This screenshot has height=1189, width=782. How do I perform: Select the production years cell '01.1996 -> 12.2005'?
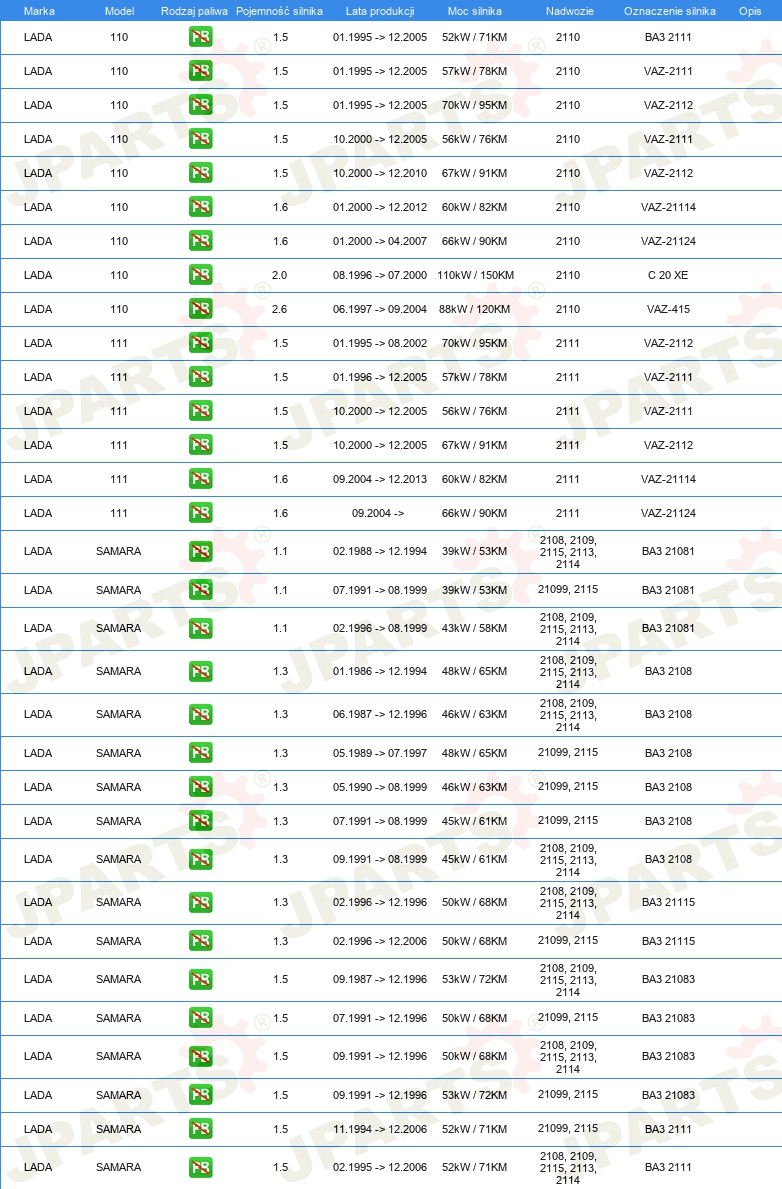380,378
